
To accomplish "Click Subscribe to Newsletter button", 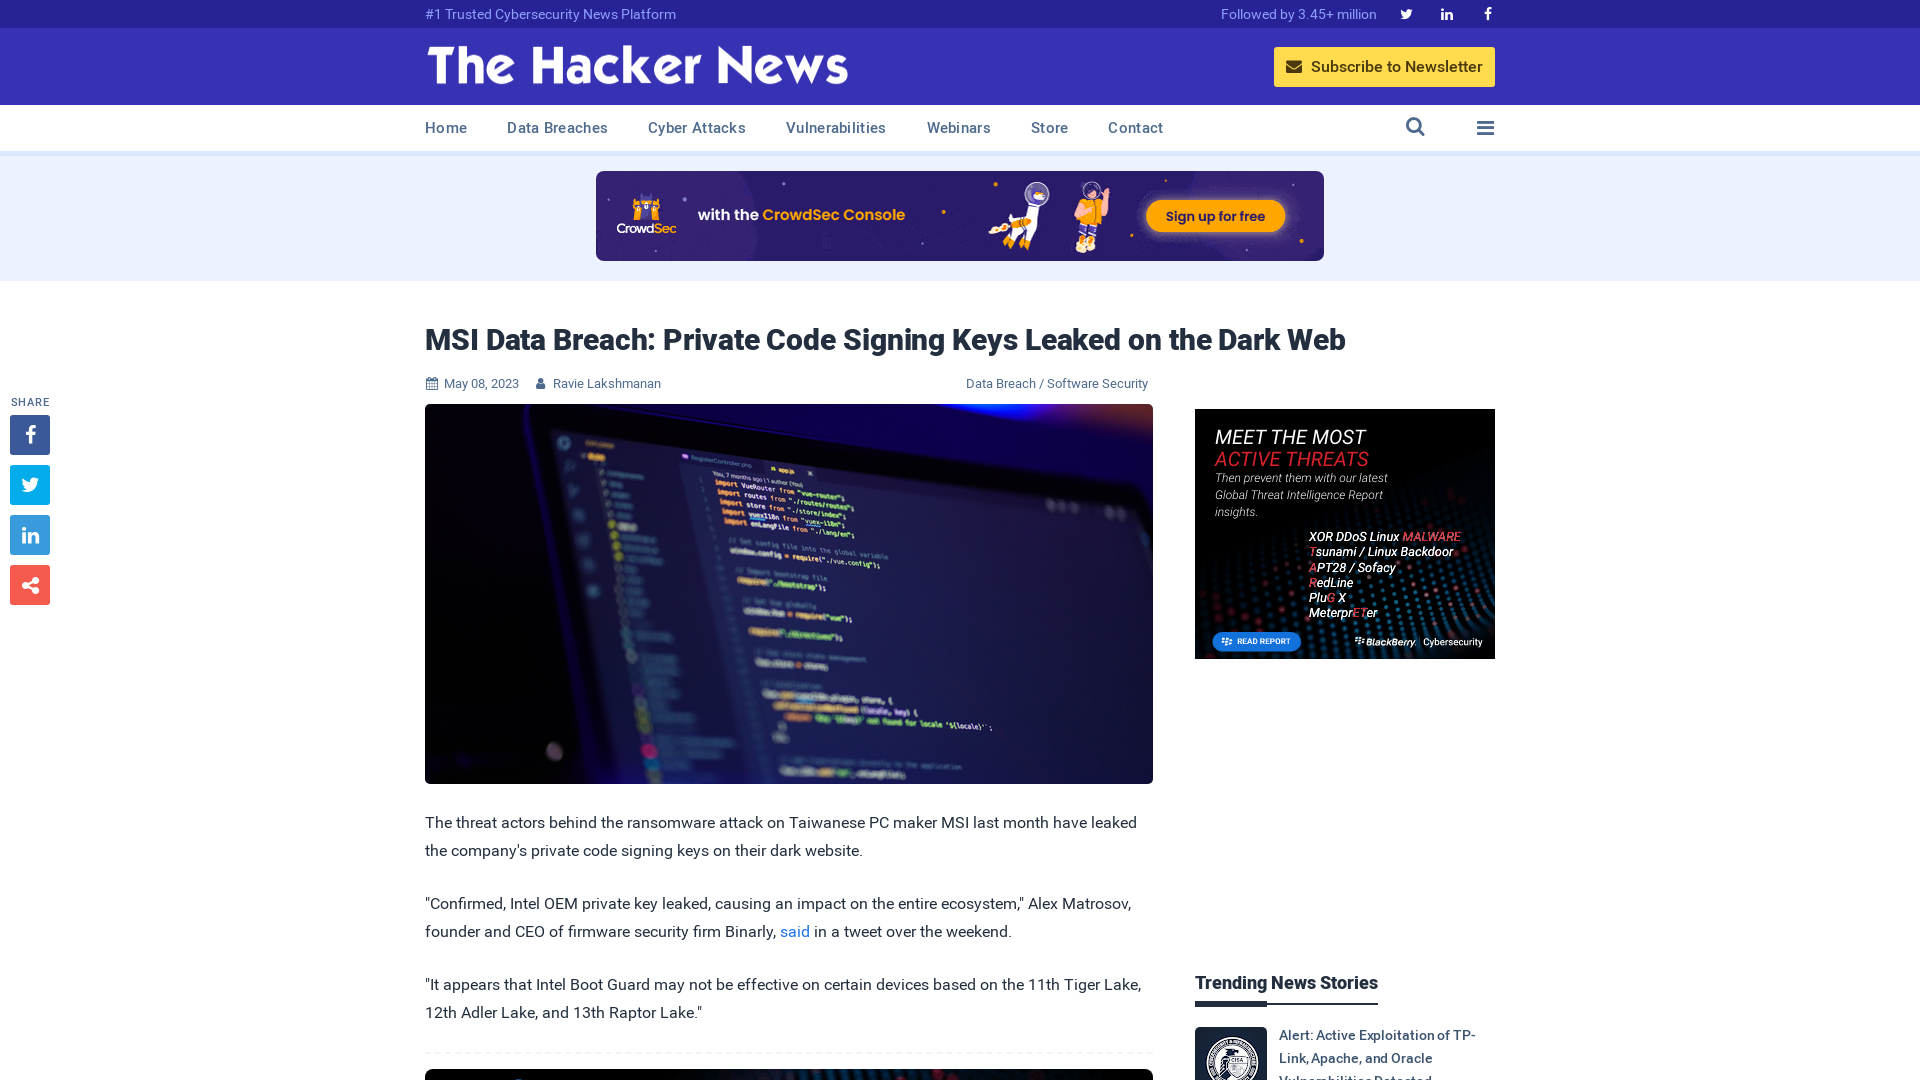I will click(x=1383, y=66).
